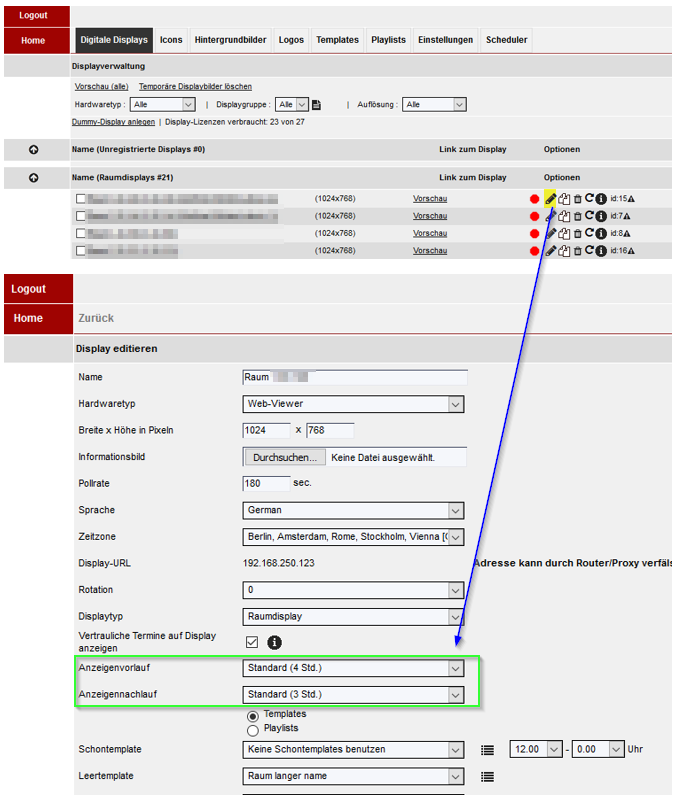Open the Anzeigenvorlauf dropdown
Screen dimensions: 680x800
pyautogui.click(x=354, y=668)
